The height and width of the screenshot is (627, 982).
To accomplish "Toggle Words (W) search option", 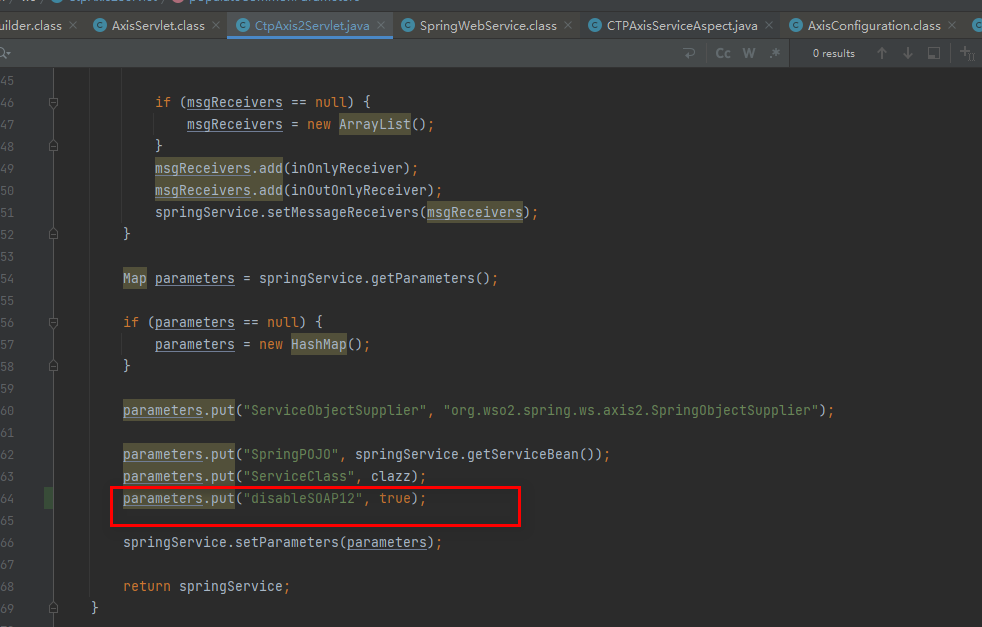I will [x=749, y=53].
